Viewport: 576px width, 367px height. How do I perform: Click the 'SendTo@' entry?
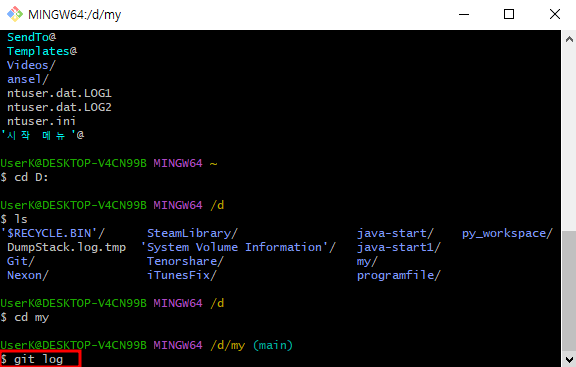click(x=32, y=37)
